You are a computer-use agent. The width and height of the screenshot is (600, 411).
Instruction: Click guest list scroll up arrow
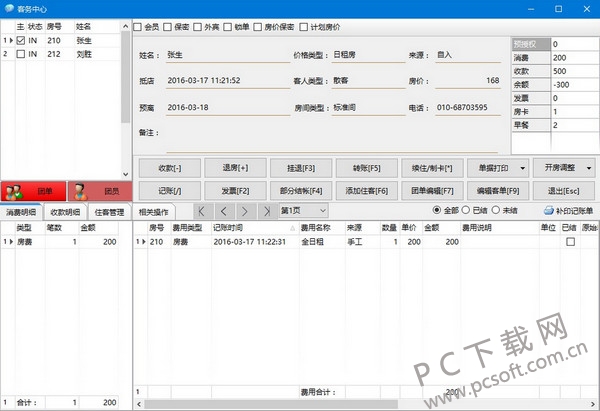126,26
